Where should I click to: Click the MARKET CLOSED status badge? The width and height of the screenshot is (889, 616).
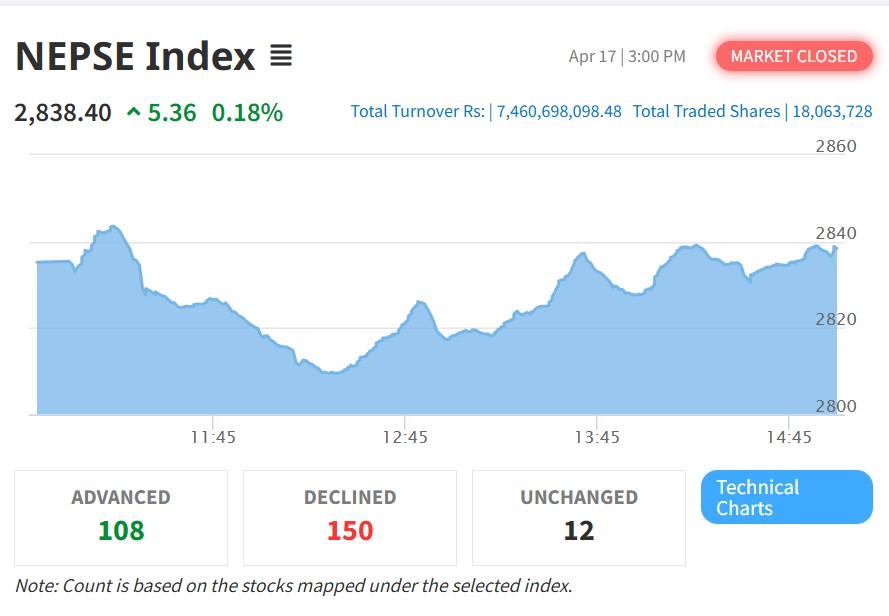pyautogui.click(x=793, y=56)
